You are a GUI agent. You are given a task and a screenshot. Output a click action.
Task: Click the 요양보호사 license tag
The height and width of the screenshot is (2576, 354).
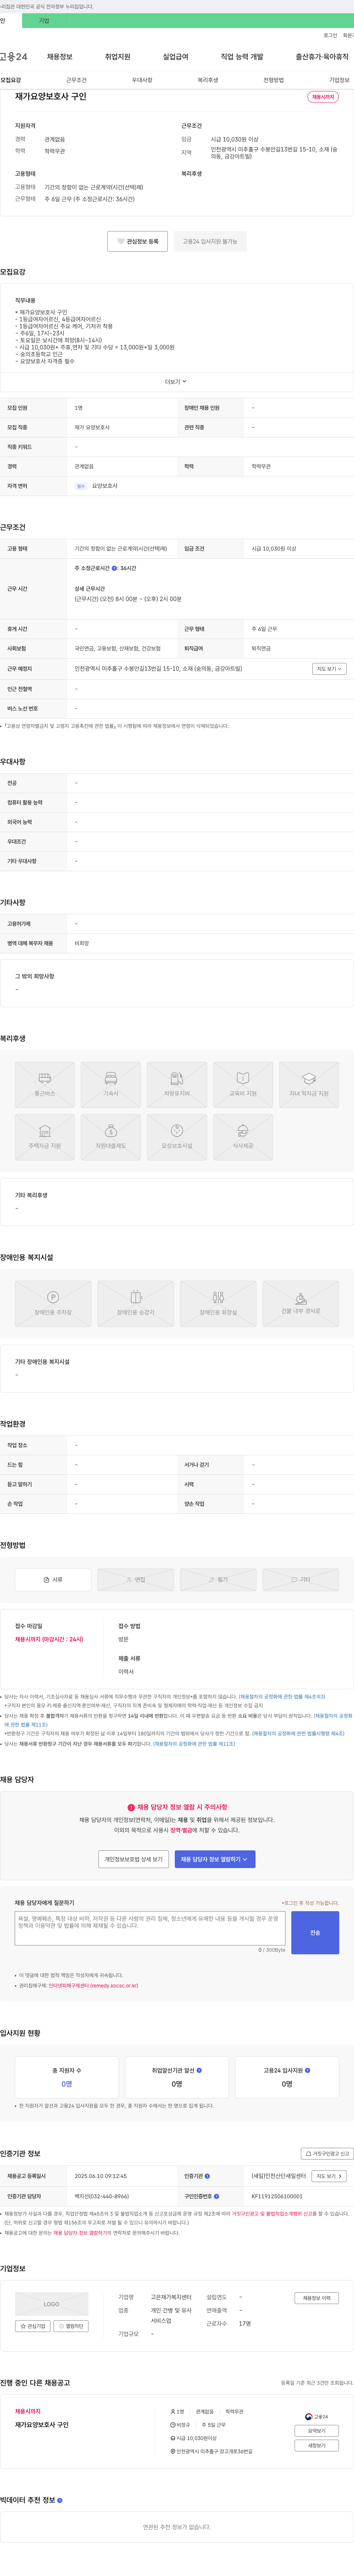point(105,486)
